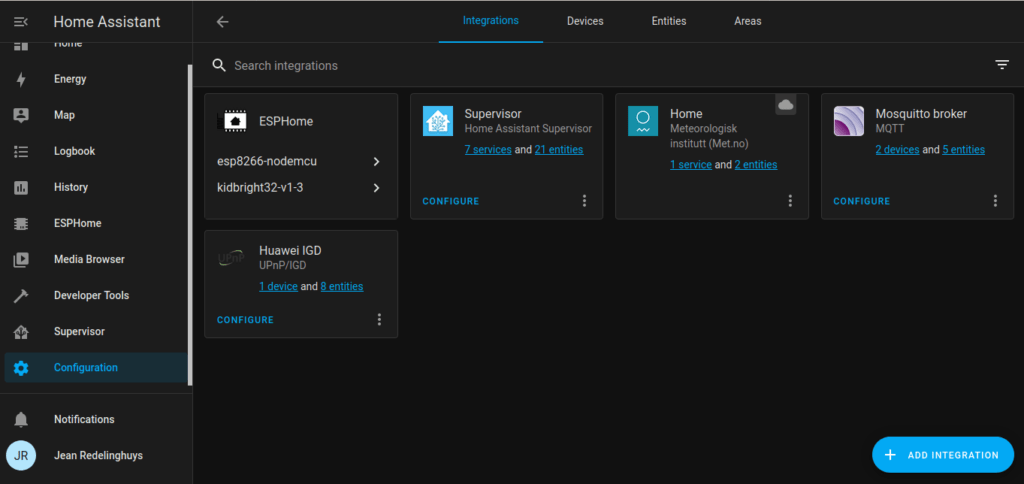Click the Media Browser play icon
This screenshot has width=1024, height=484.
coord(21,259)
